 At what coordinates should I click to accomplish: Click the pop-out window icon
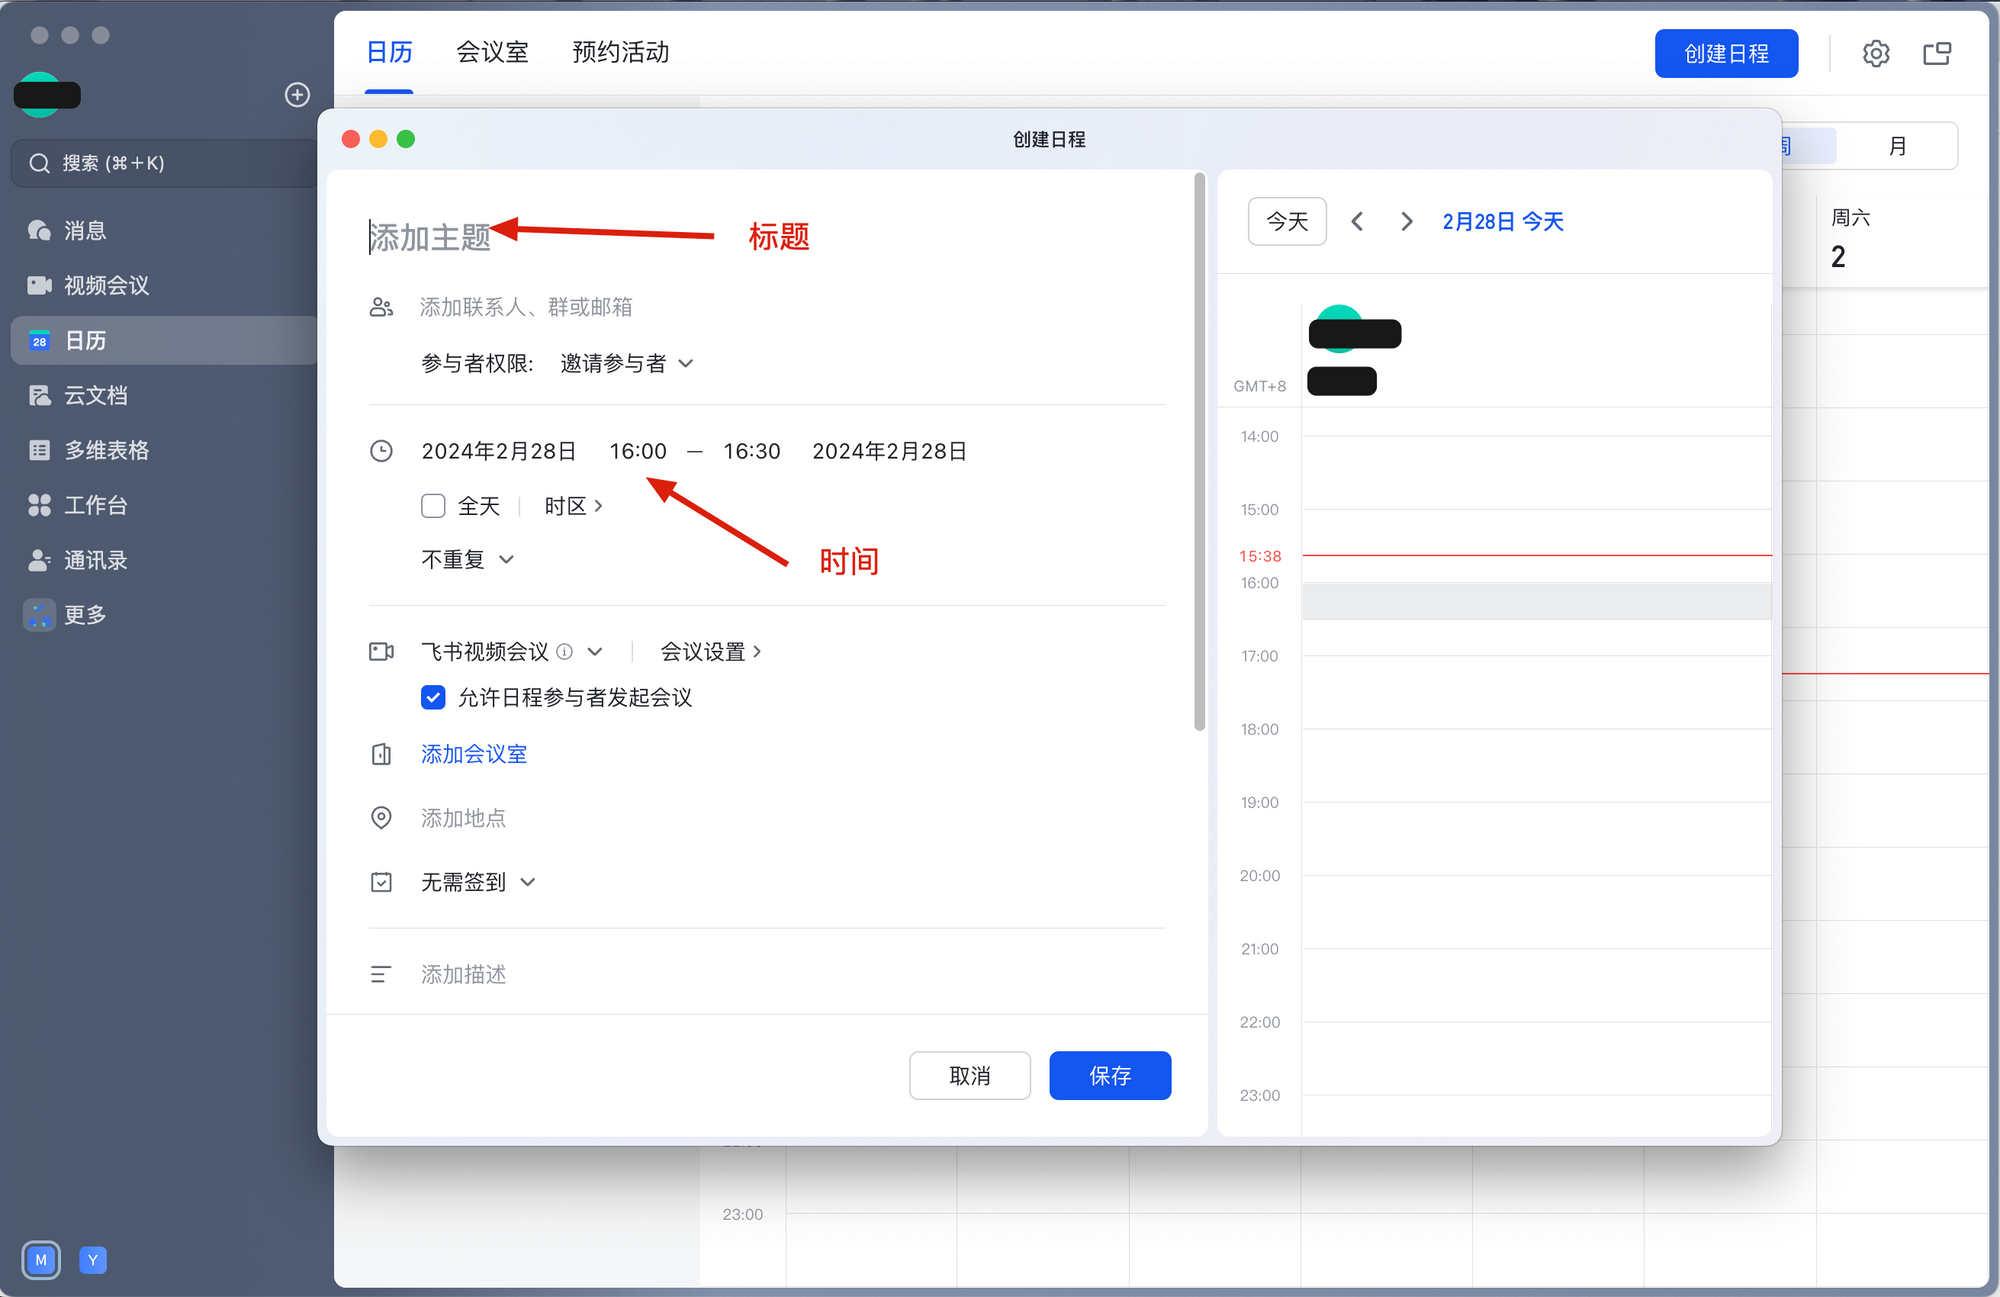(1937, 54)
